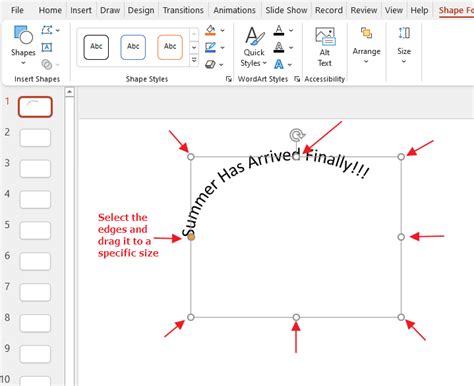Expand the full Shape Styles gallery
474x386 pixels.
click(x=194, y=61)
